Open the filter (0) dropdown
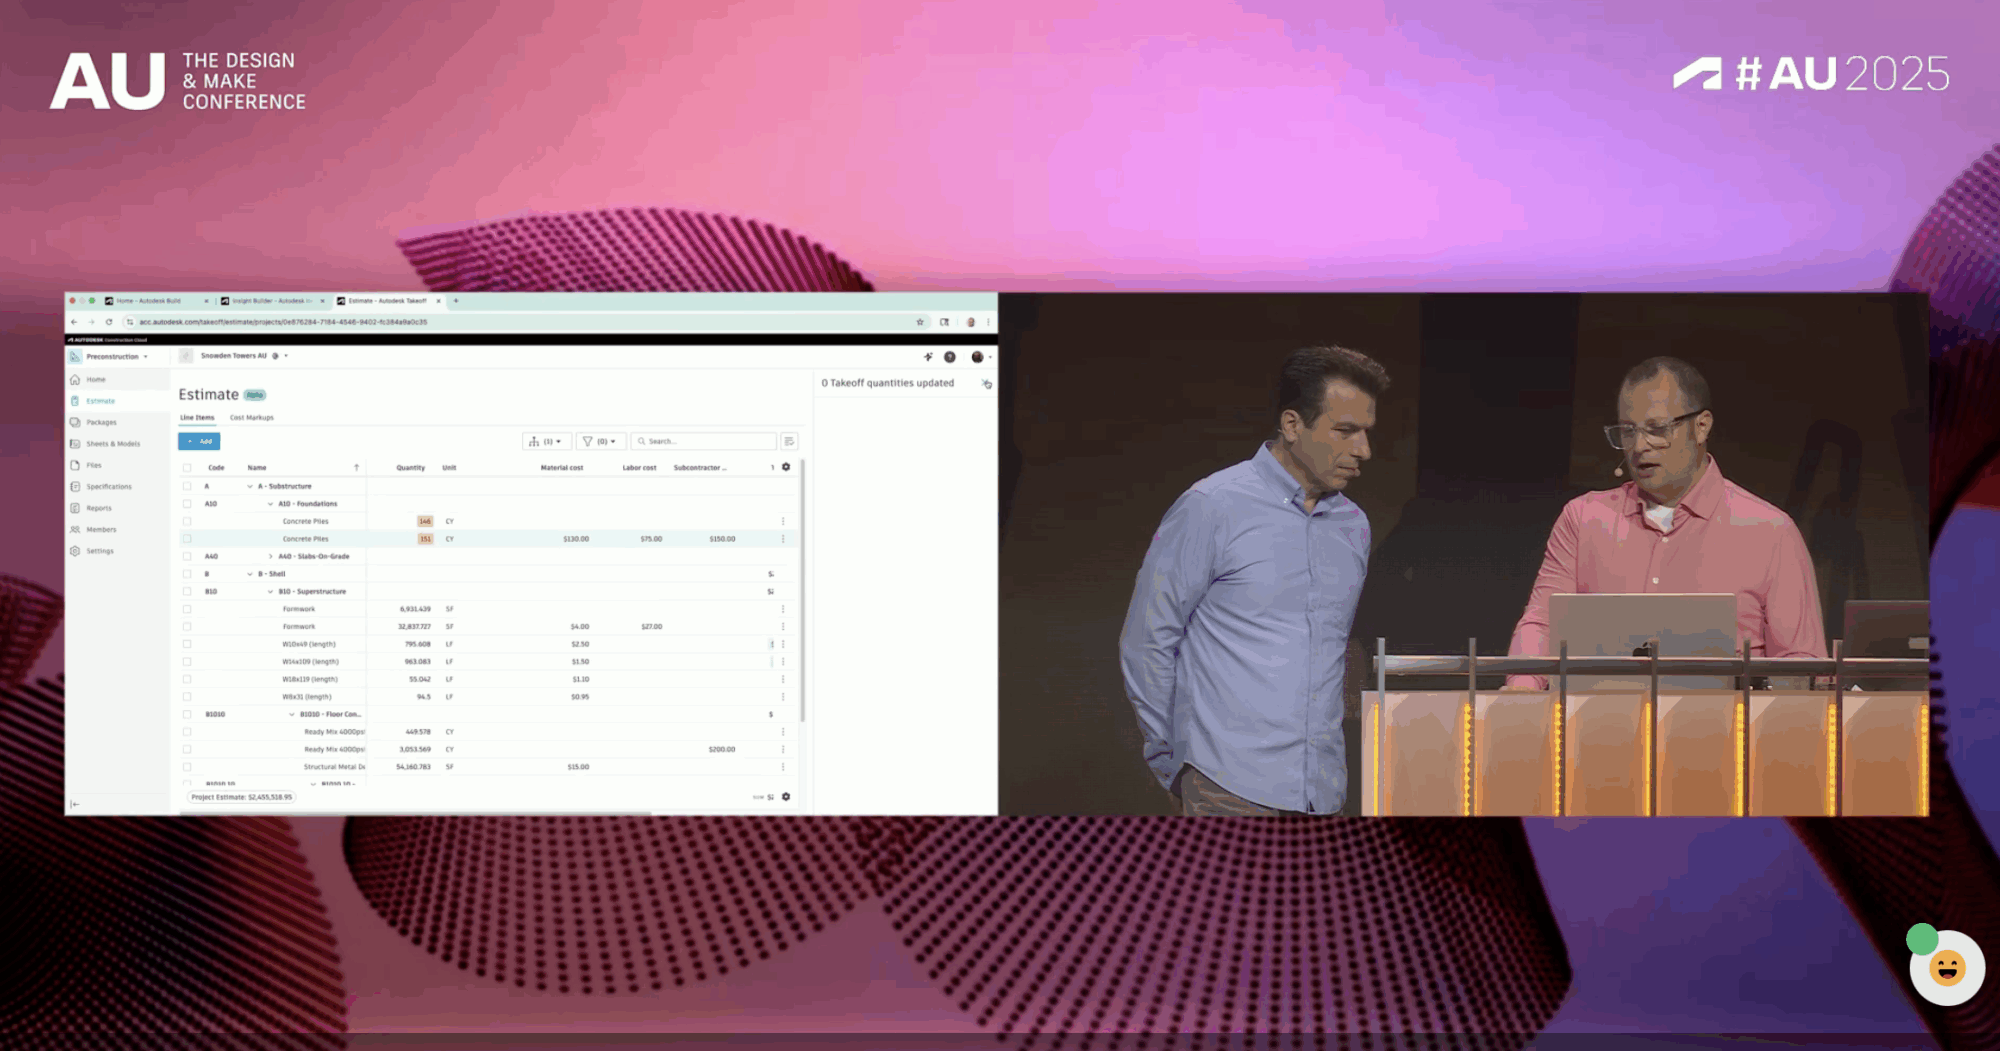This screenshot has width=2000, height=1051. [601, 441]
